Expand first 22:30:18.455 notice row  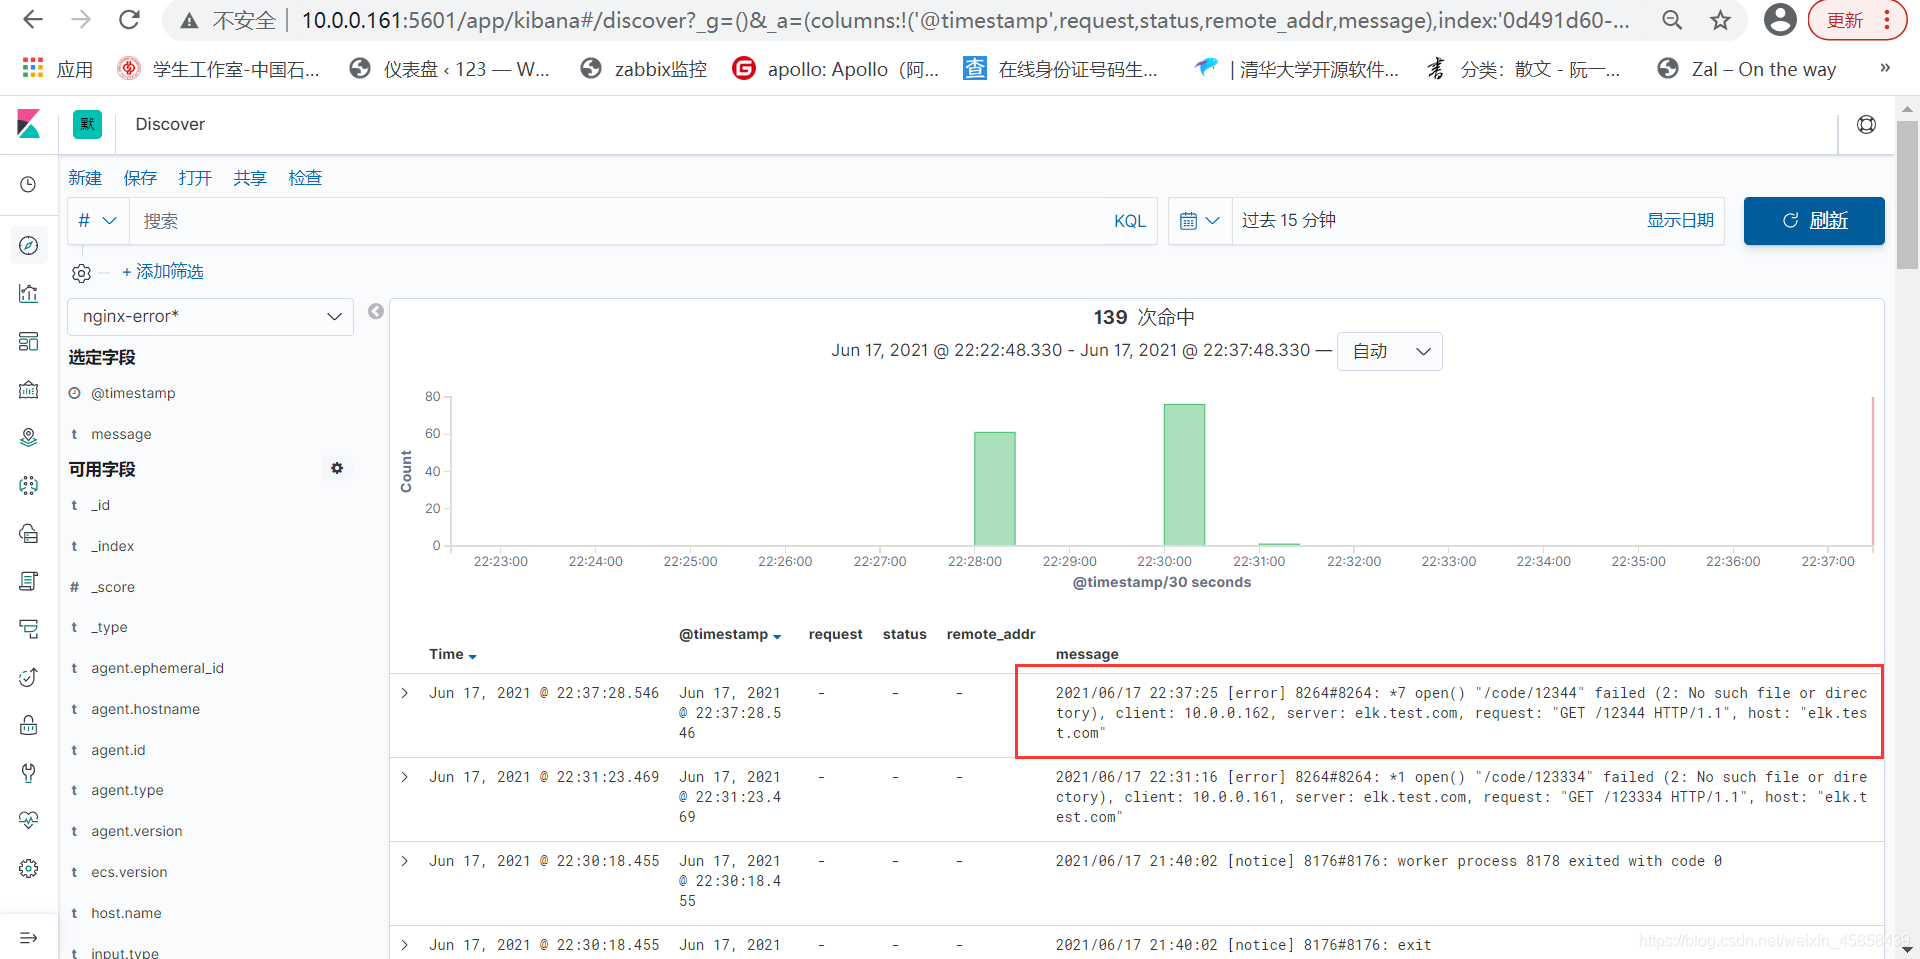[405, 861]
